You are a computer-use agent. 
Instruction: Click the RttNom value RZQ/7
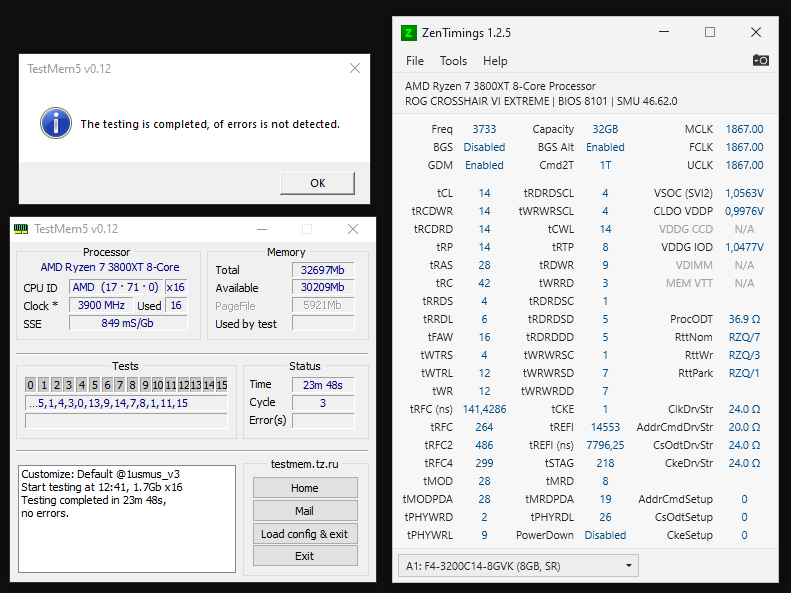pos(744,337)
